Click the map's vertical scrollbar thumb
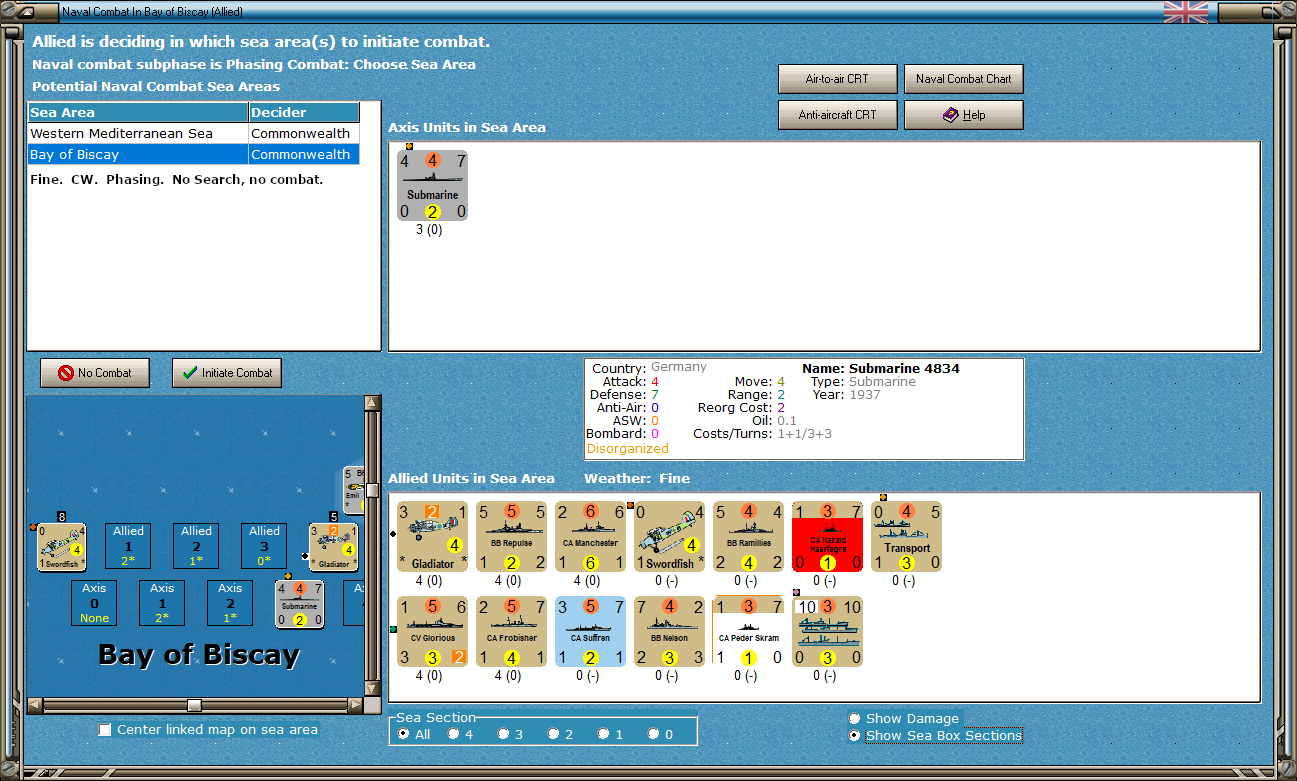The width and height of the screenshot is (1297, 781). click(372, 490)
